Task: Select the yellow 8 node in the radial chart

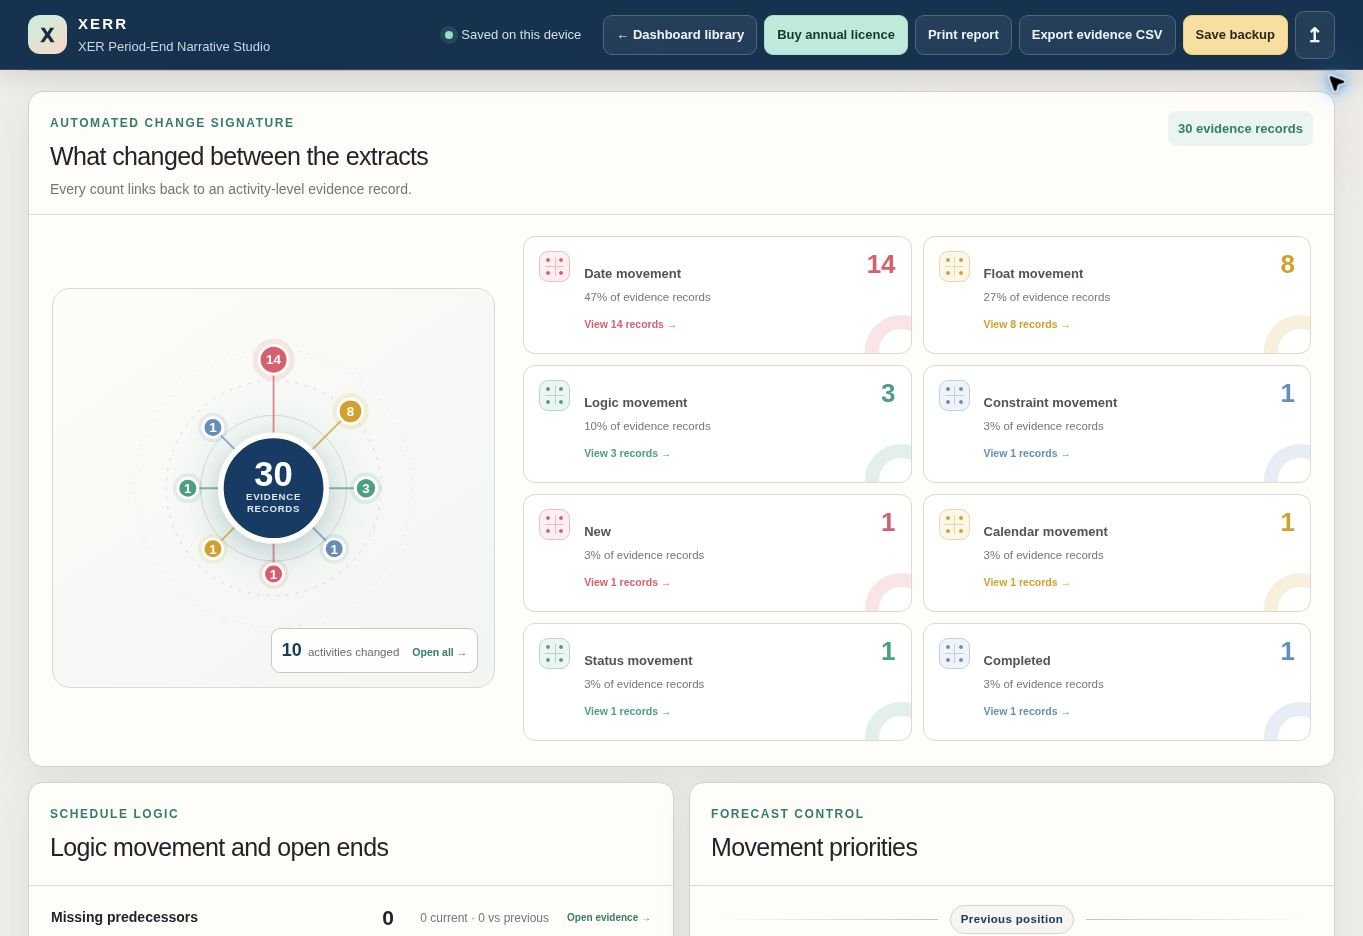Action: 350,411
